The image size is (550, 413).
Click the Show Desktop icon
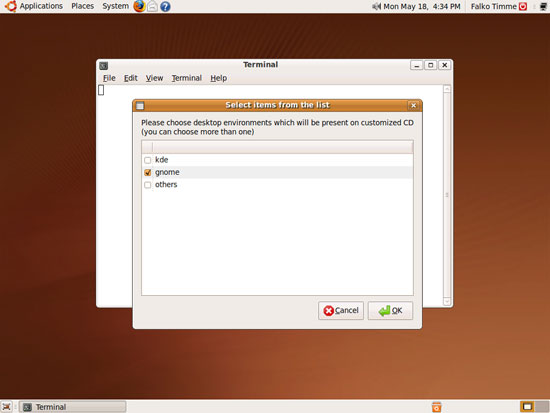click(6, 407)
